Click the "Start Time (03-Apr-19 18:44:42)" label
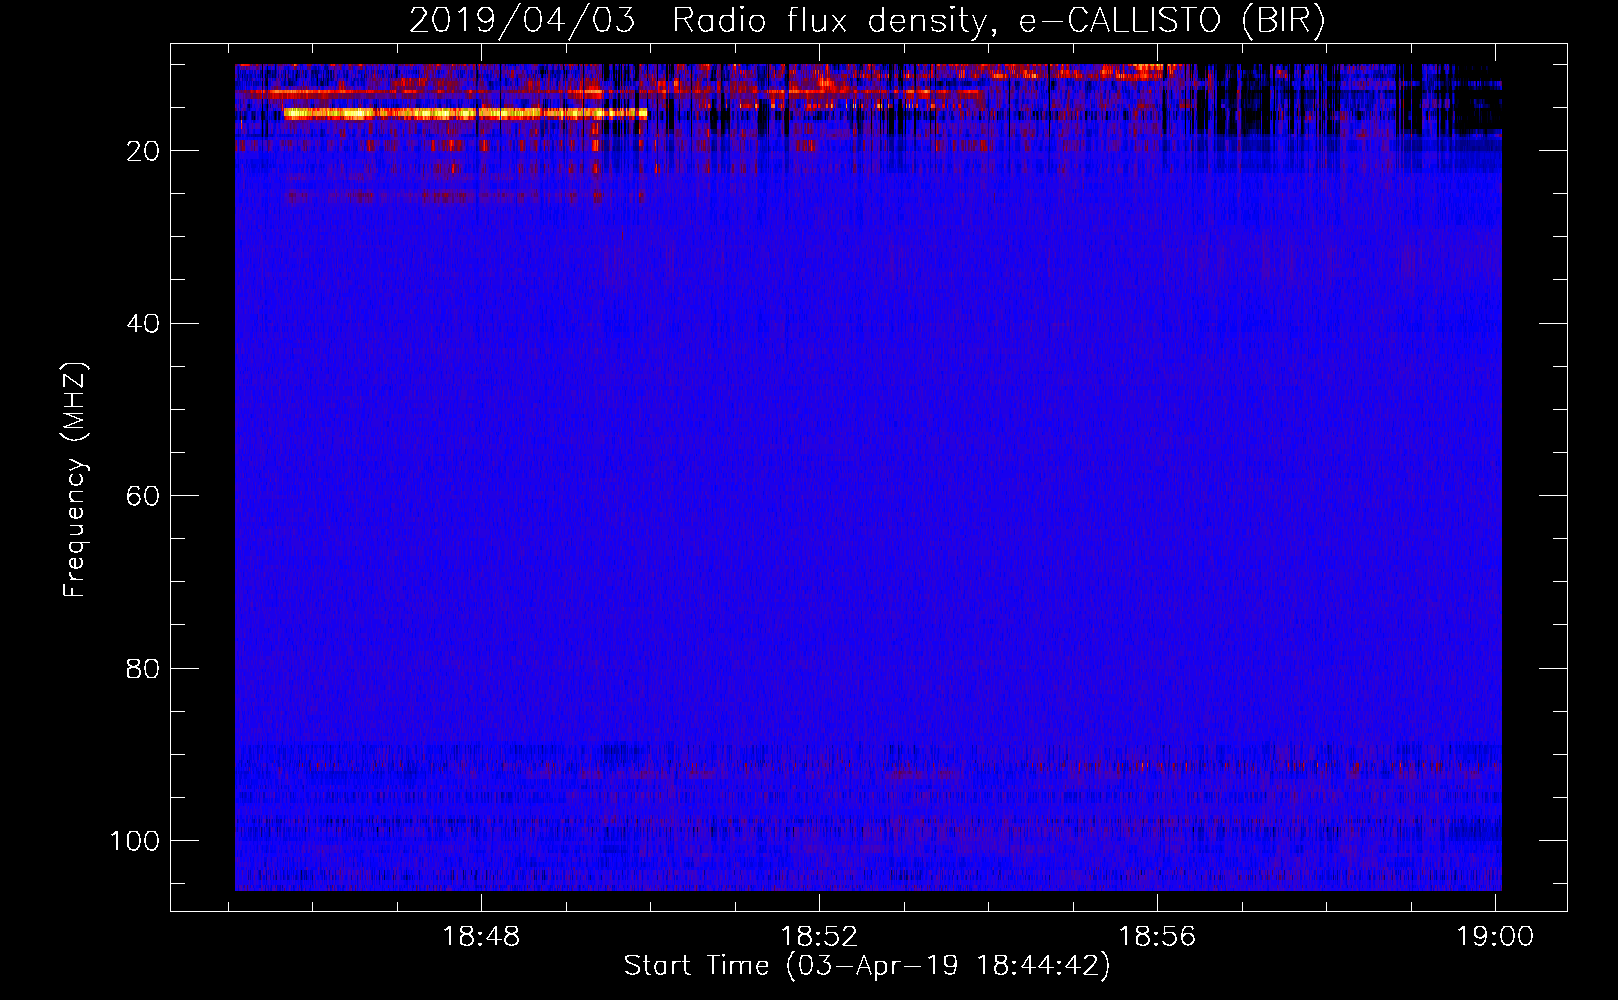The height and width of the screenshot is (1000, 1618). click(867, 966)
